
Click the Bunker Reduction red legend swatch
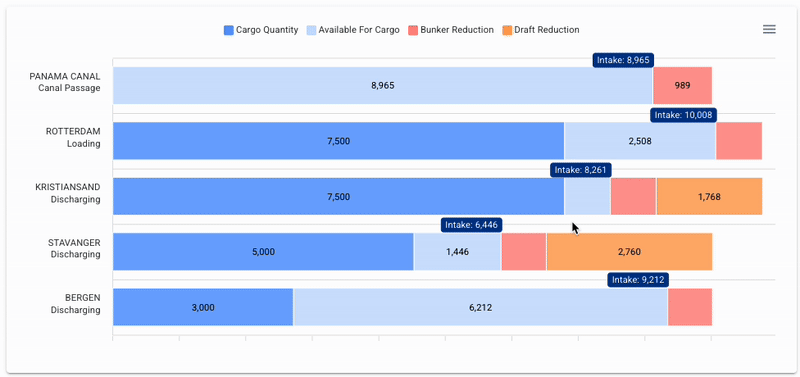[413, 30]
